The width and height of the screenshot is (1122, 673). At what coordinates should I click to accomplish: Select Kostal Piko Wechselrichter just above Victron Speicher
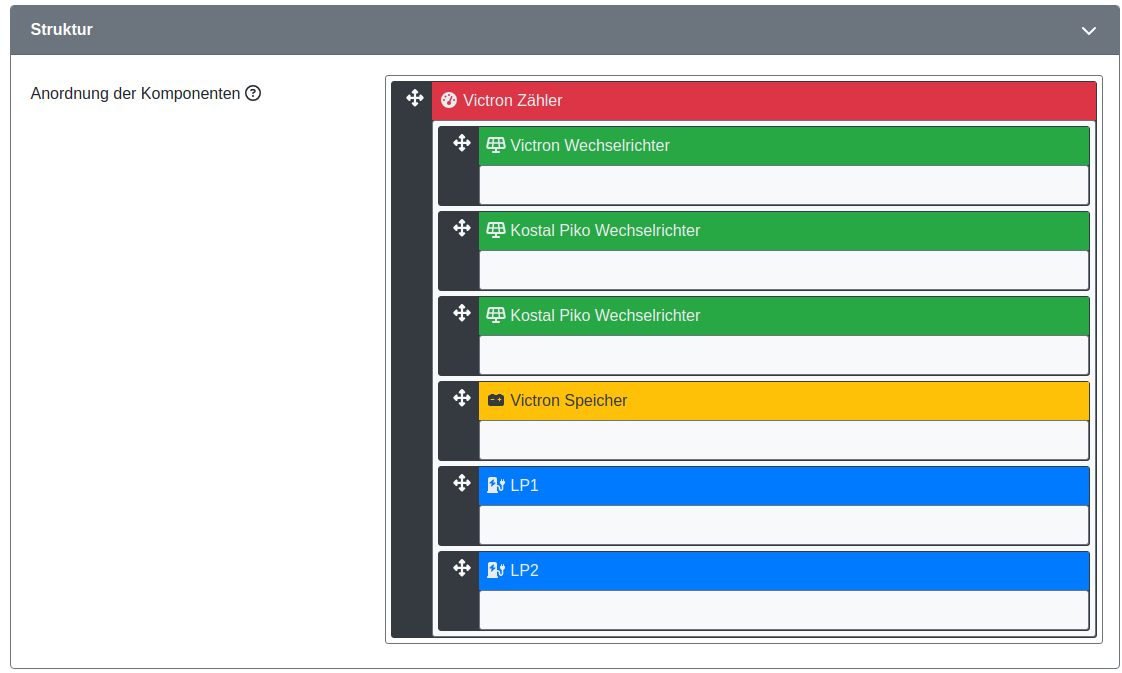784,316
